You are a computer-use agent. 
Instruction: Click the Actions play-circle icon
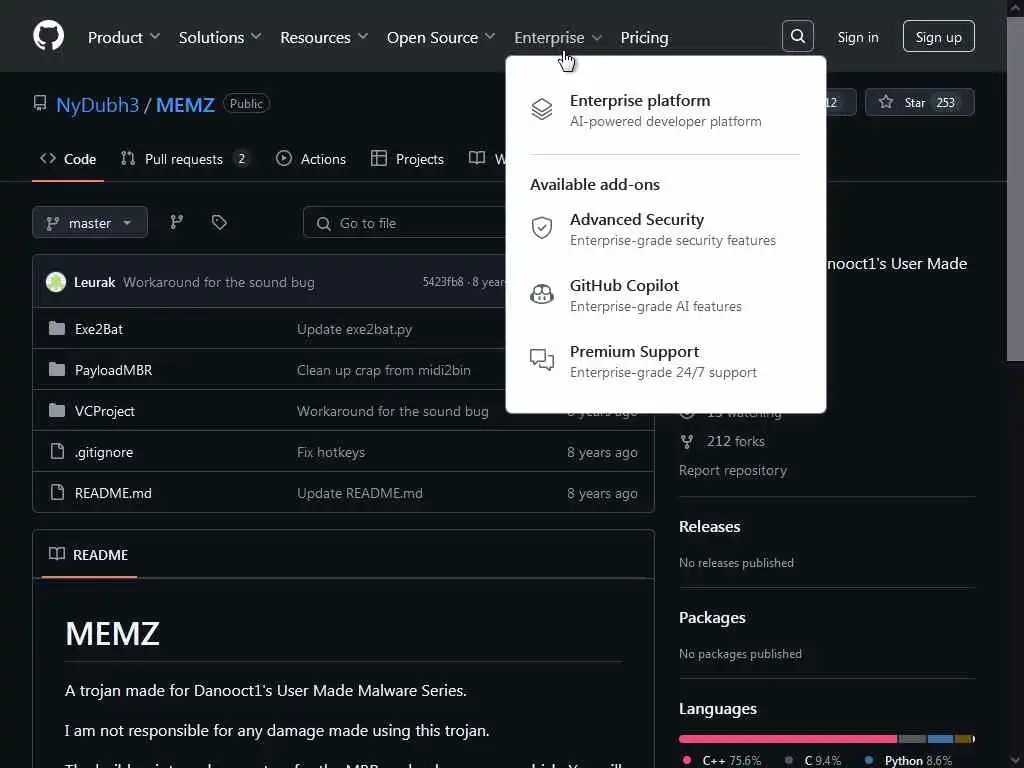283,158
